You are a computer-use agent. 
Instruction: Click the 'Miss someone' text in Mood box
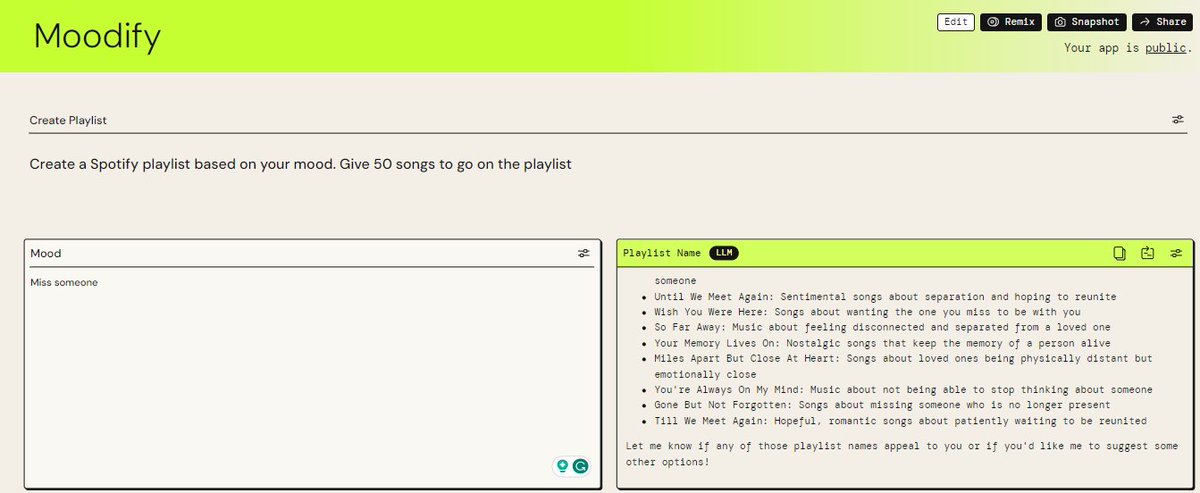click(64, 283)
